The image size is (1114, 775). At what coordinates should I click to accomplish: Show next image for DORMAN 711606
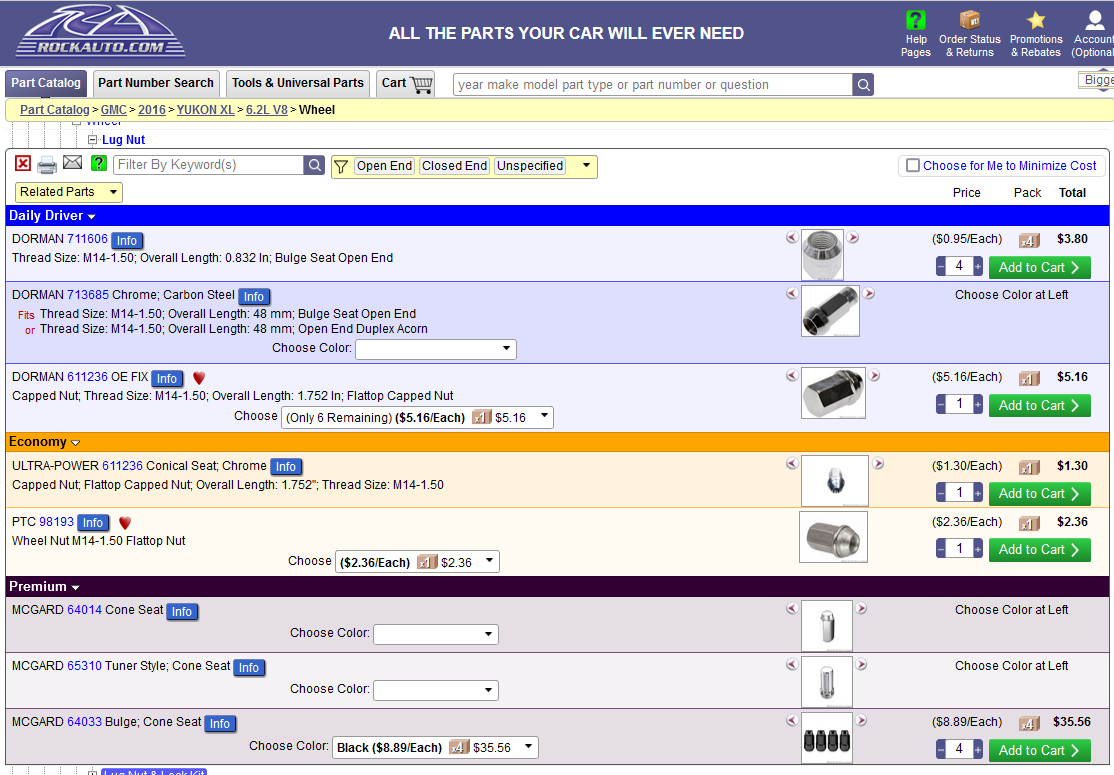853,237
